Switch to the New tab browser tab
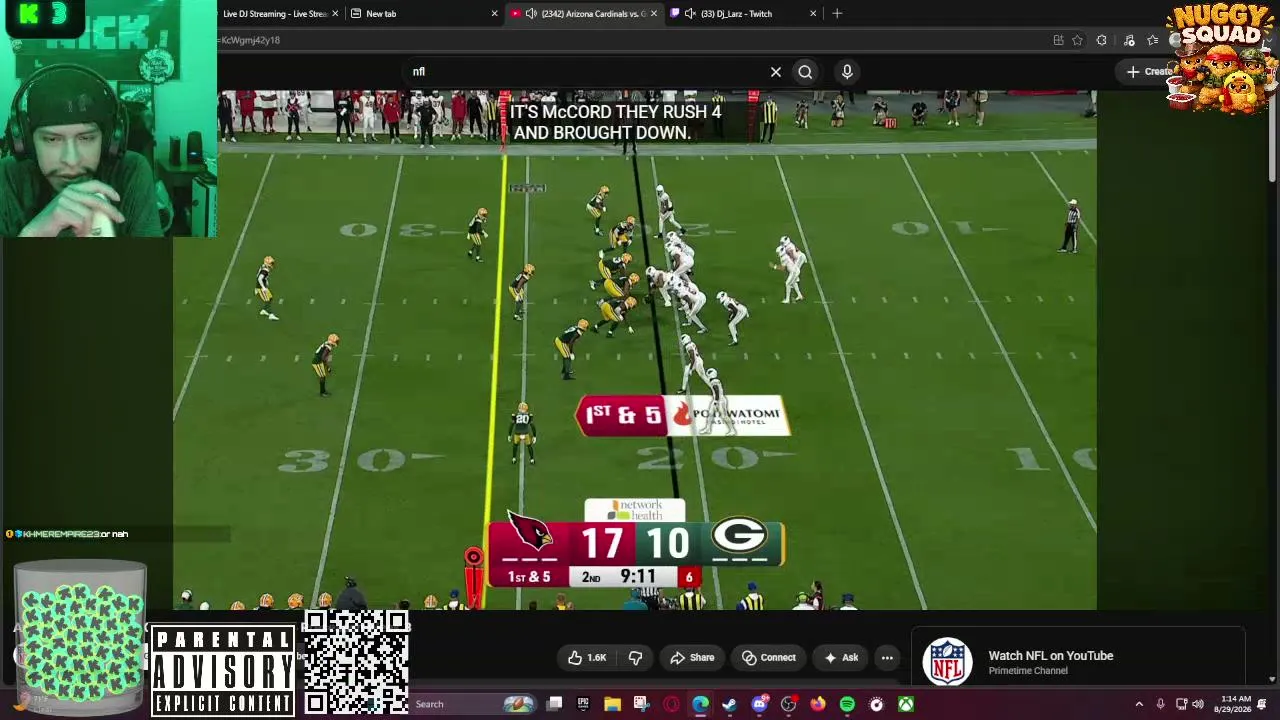This screenshot has width=1280, height=720. 424,14
